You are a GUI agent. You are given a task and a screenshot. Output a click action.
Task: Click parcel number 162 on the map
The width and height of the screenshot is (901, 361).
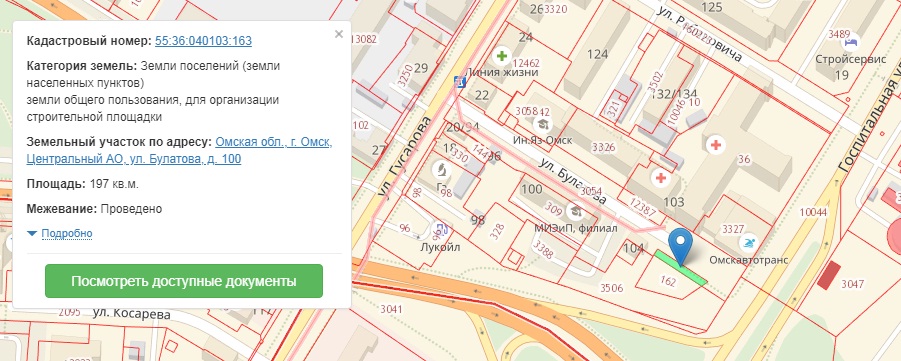coord(668,281)
